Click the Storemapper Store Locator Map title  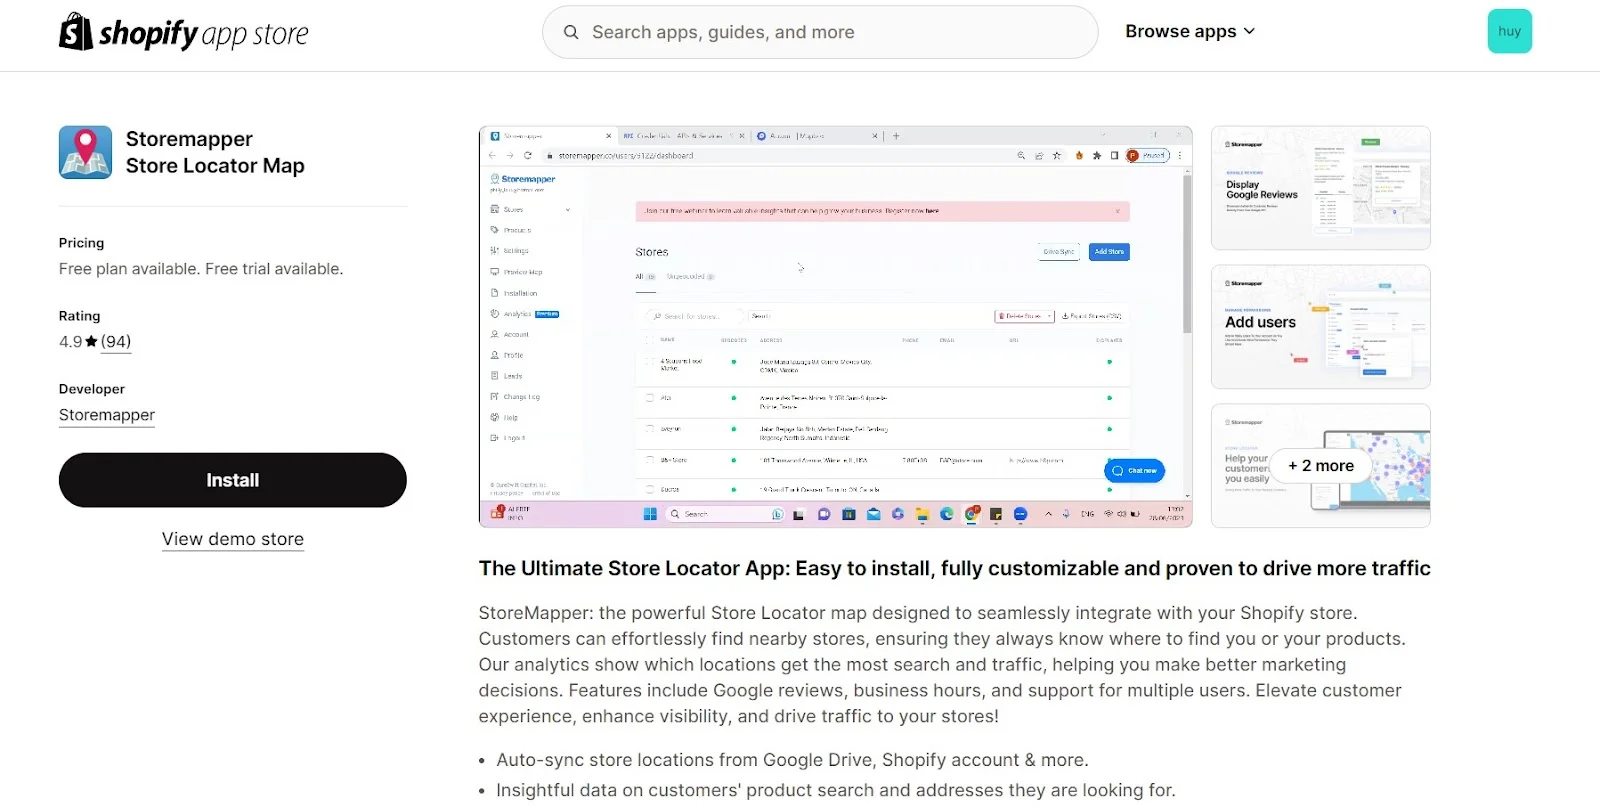click(215, 152)
